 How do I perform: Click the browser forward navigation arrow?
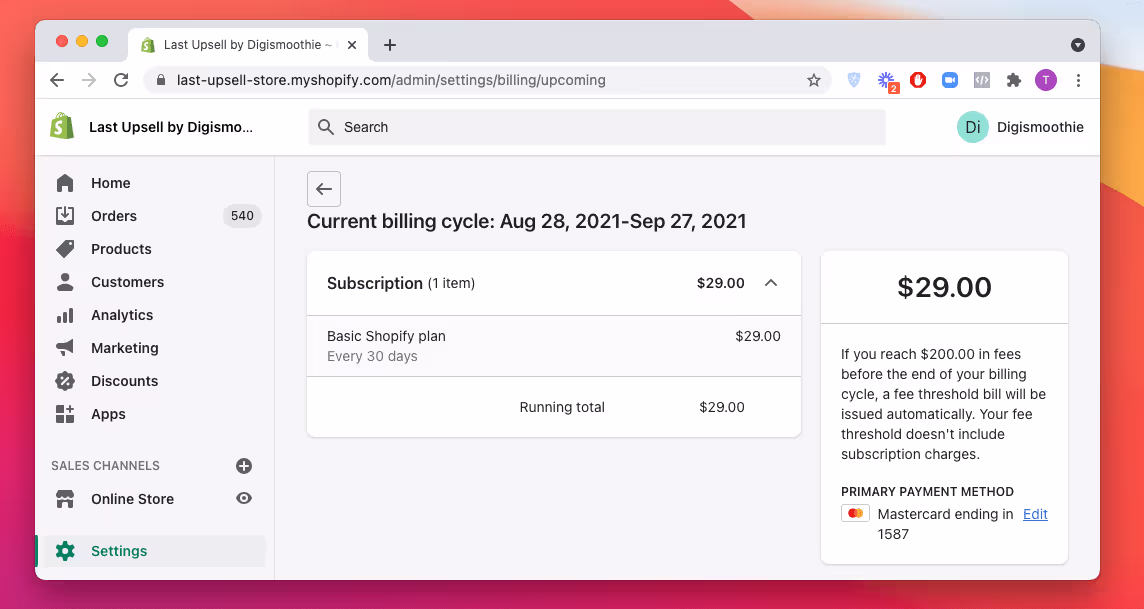[x=89, y=80]
